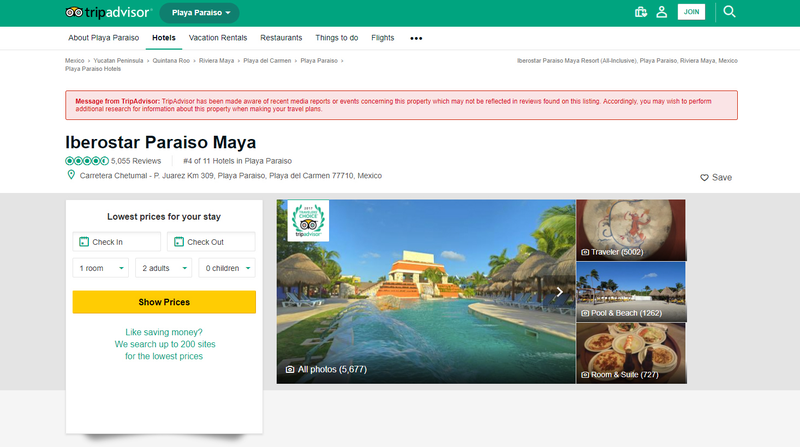
Task: Open the Playa Paraiso location dropdown
Action: coord(199,13)
